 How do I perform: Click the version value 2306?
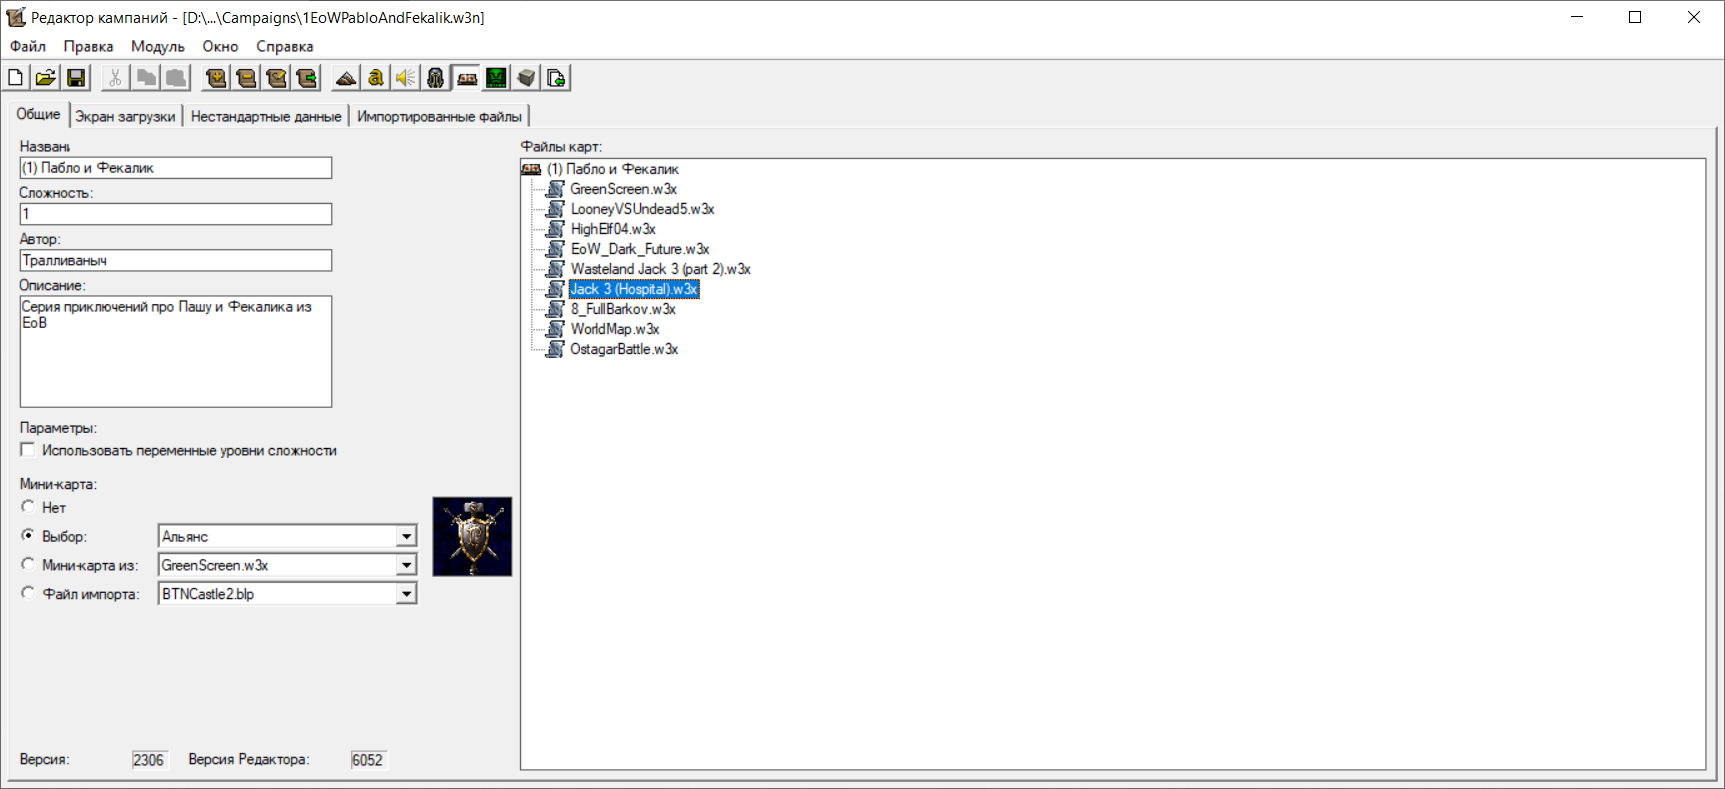(x=148, y=760)
